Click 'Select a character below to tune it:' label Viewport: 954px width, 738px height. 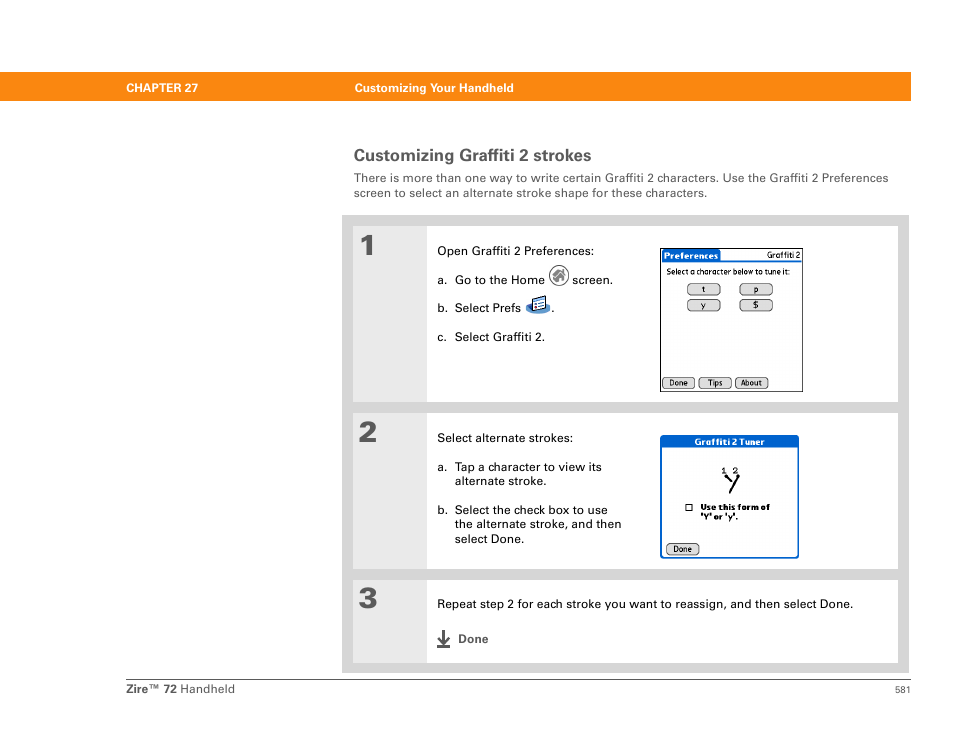coord(728,271)
